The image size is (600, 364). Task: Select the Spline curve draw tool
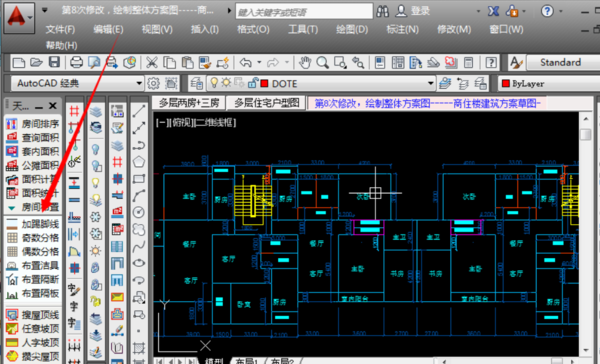[139, 246]
